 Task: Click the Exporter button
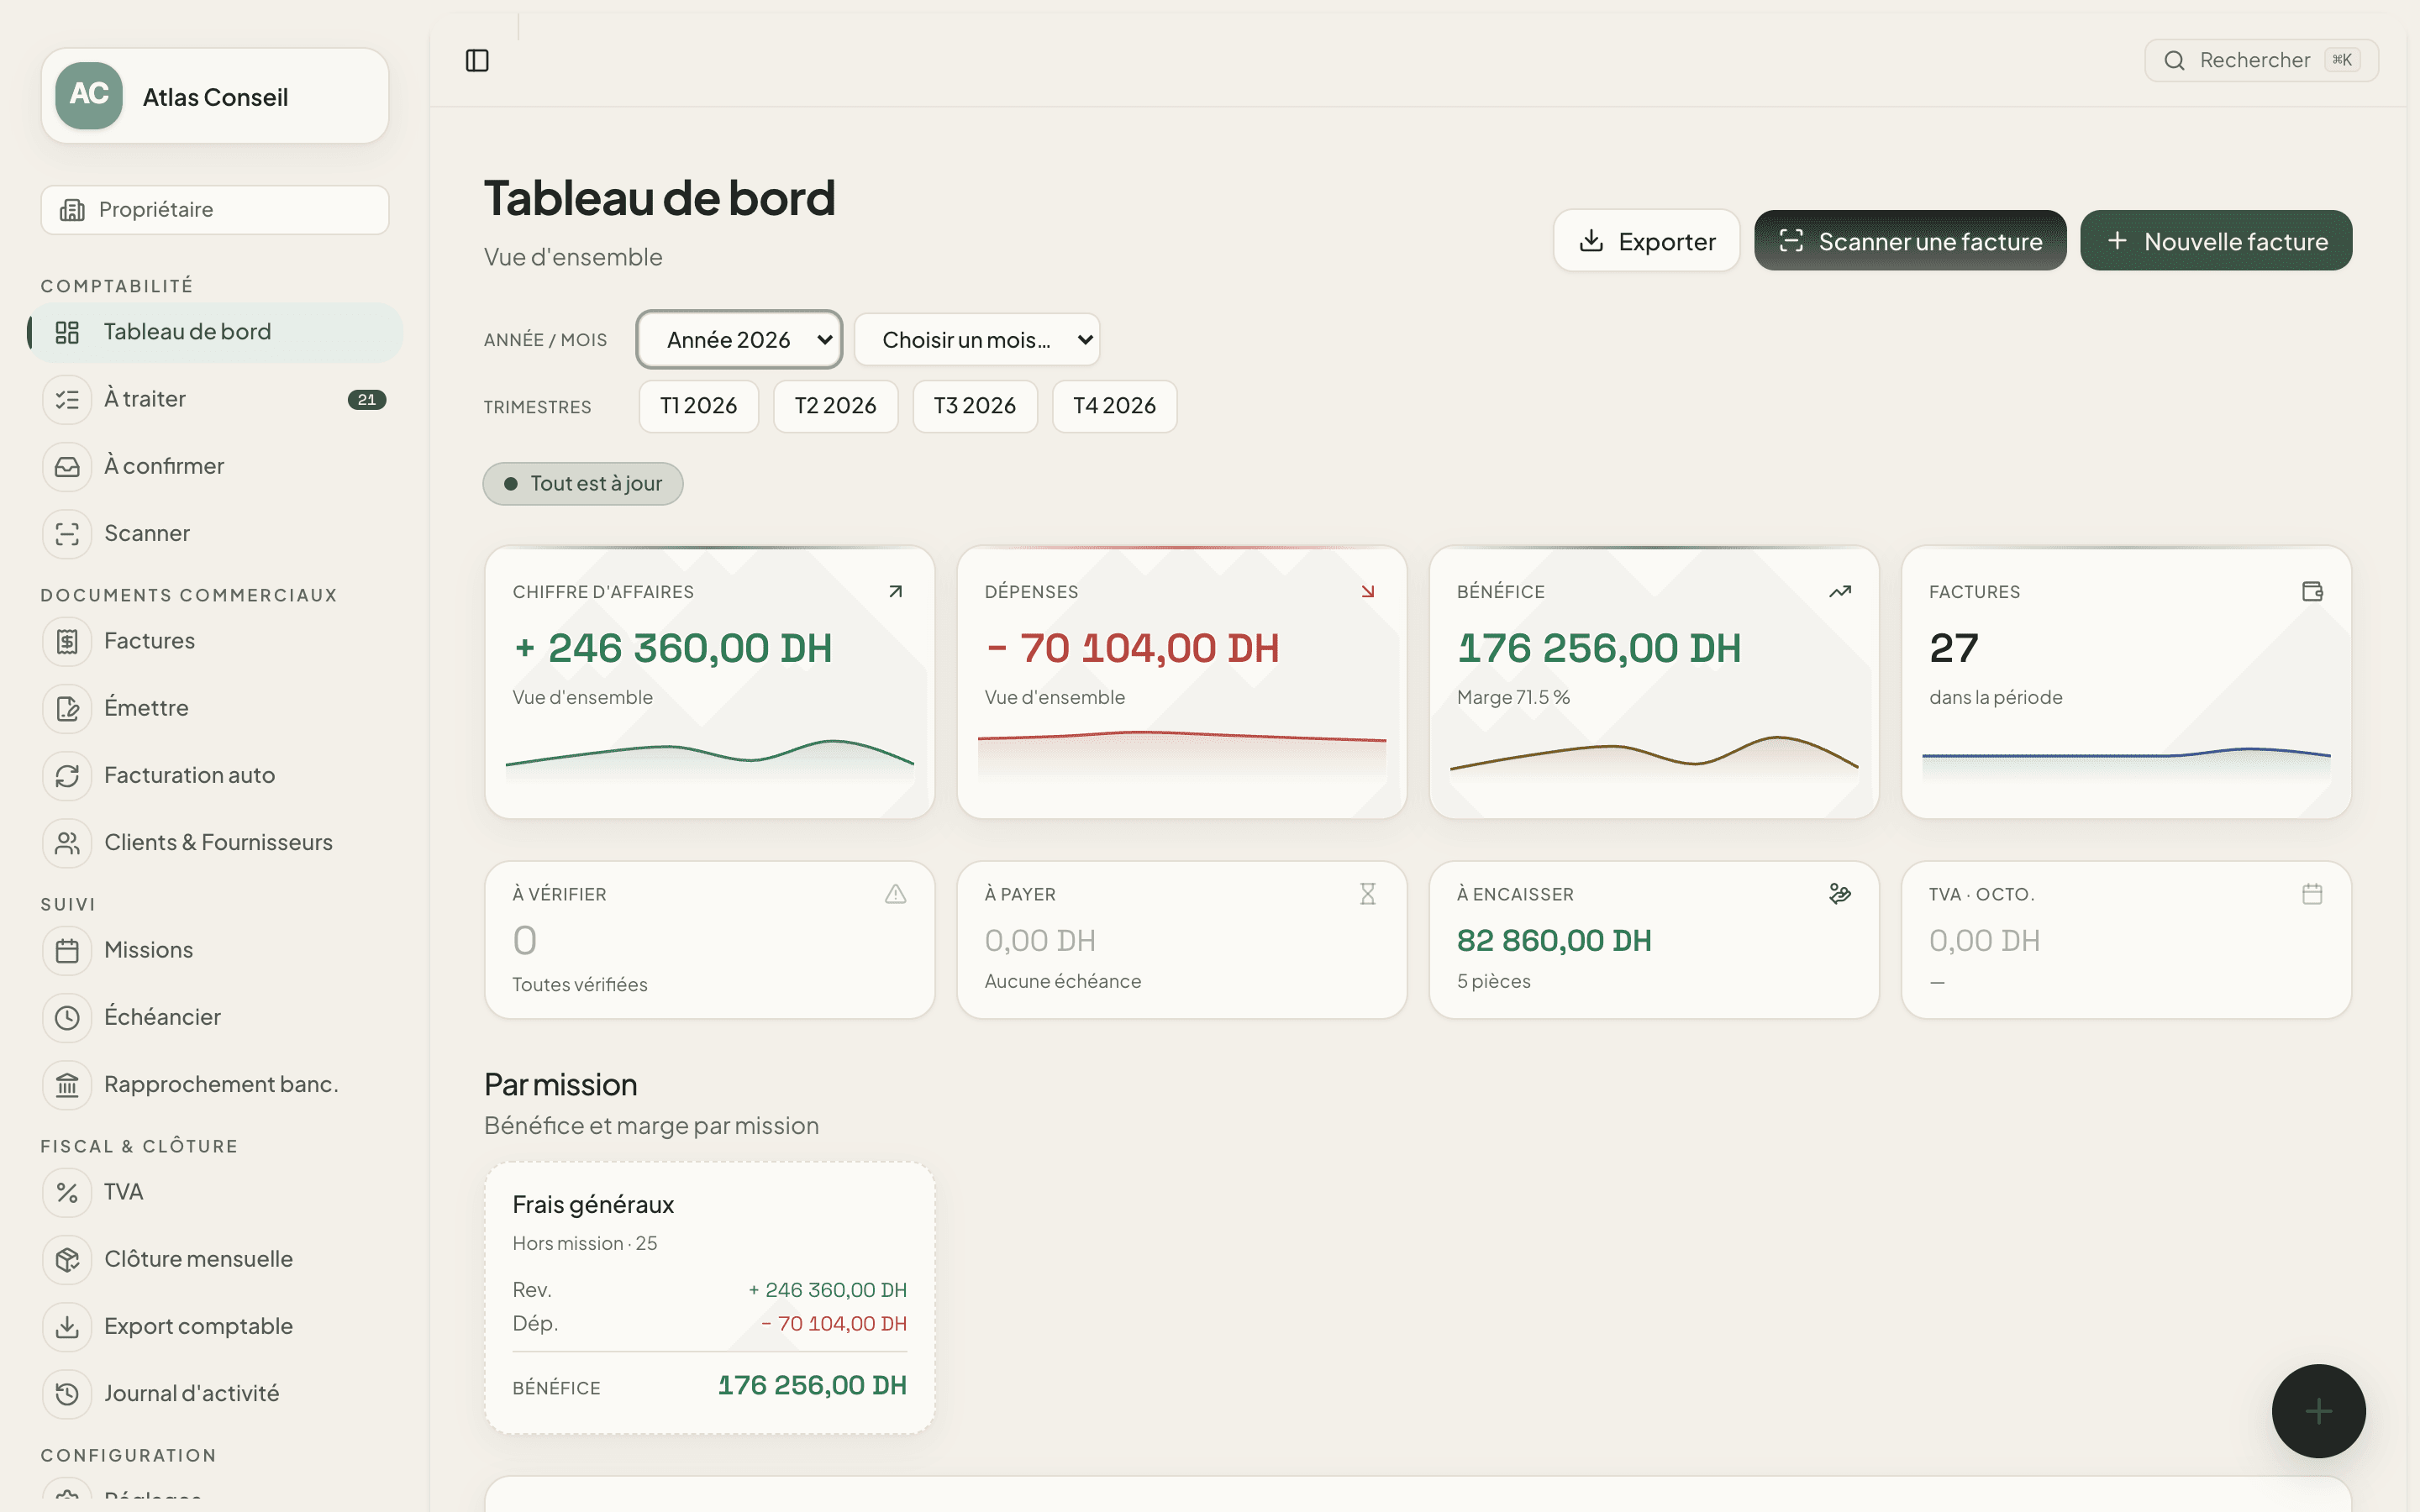pos(1646,241)
